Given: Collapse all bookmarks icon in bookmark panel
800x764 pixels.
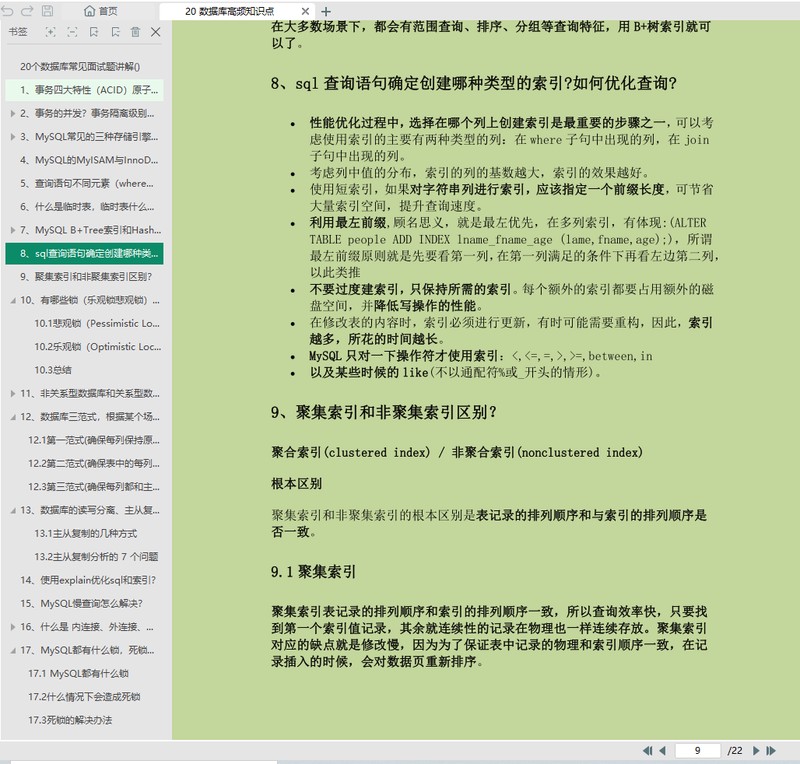Looking at the screenshot, I should [x=72, y=32].
